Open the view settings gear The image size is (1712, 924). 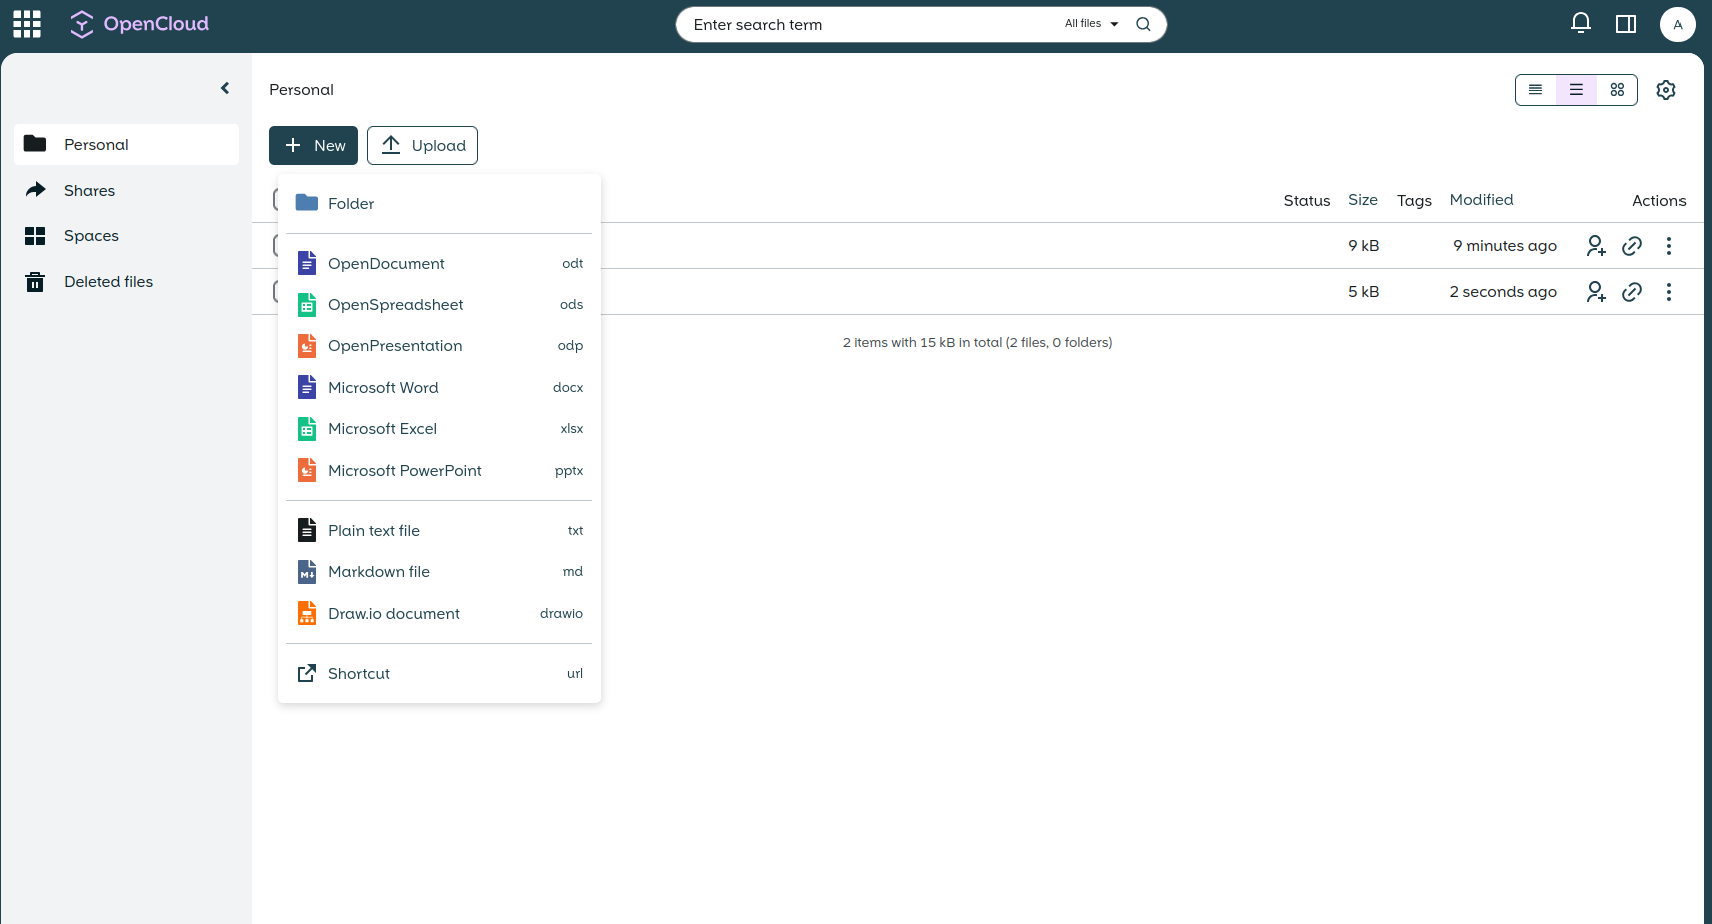(1666, 90)
